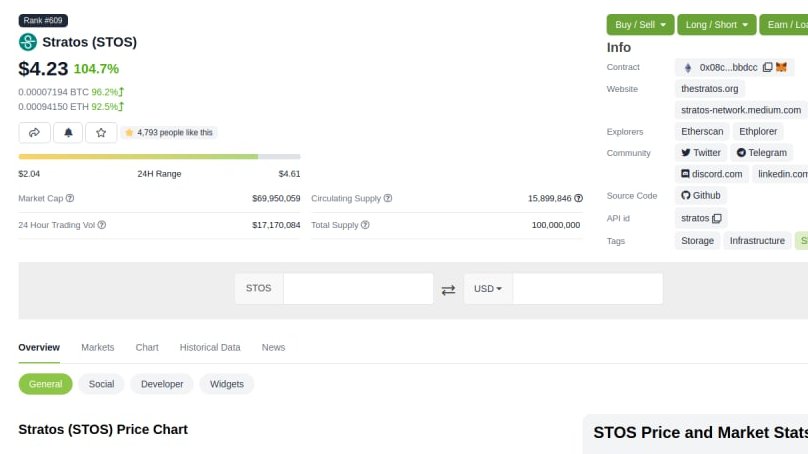Copy the stratos API id icon
The image size is (808, 454).
717,218
